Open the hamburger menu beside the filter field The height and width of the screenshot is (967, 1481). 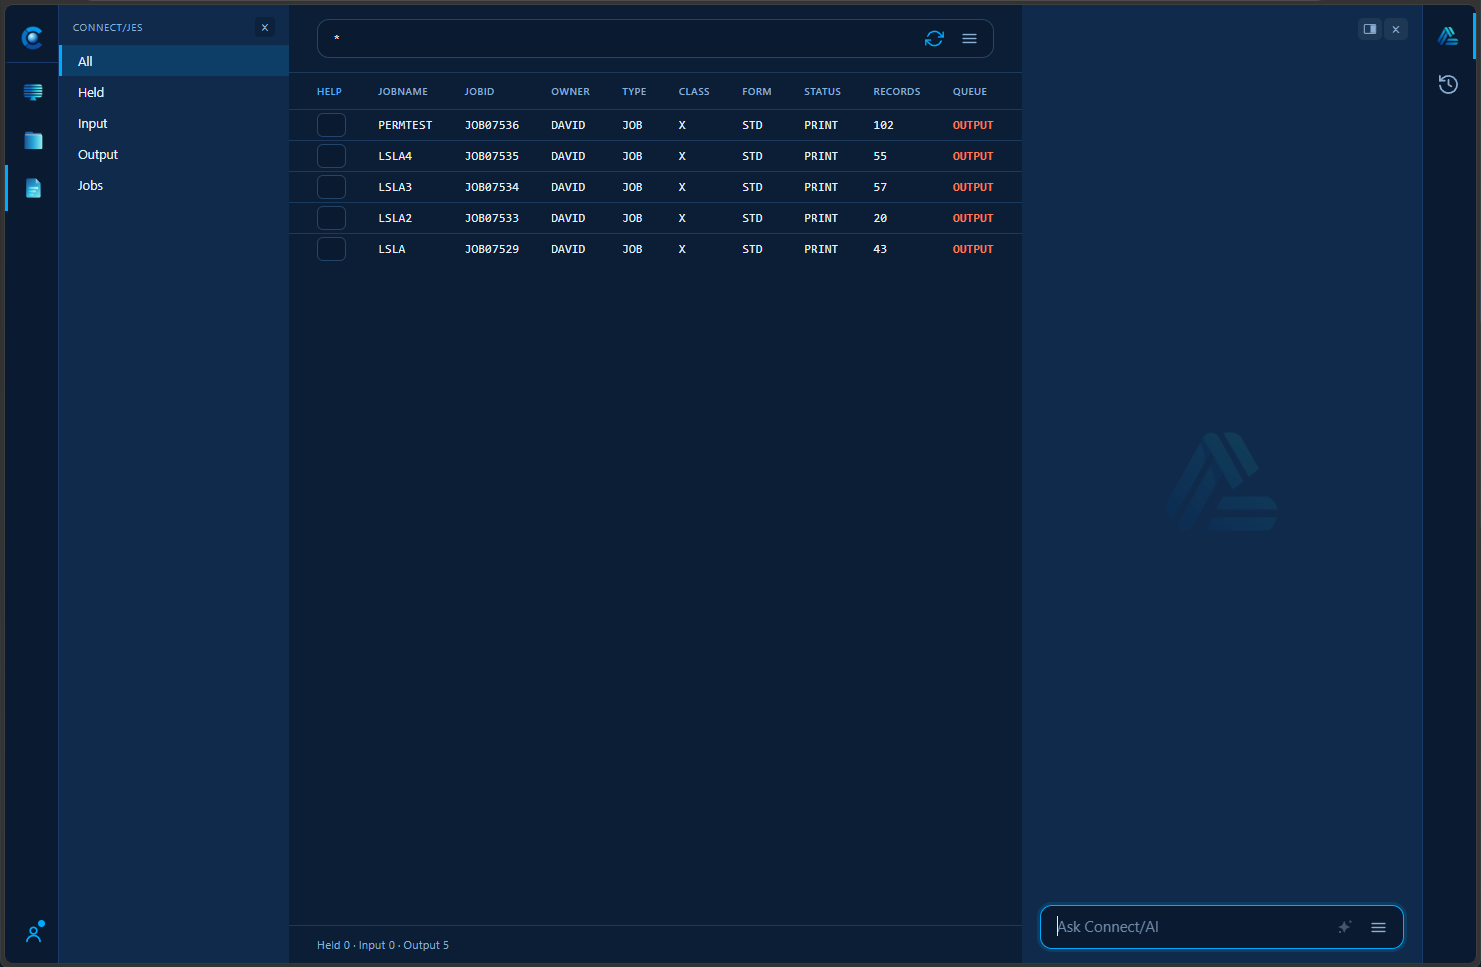click(x=969, y=38)
